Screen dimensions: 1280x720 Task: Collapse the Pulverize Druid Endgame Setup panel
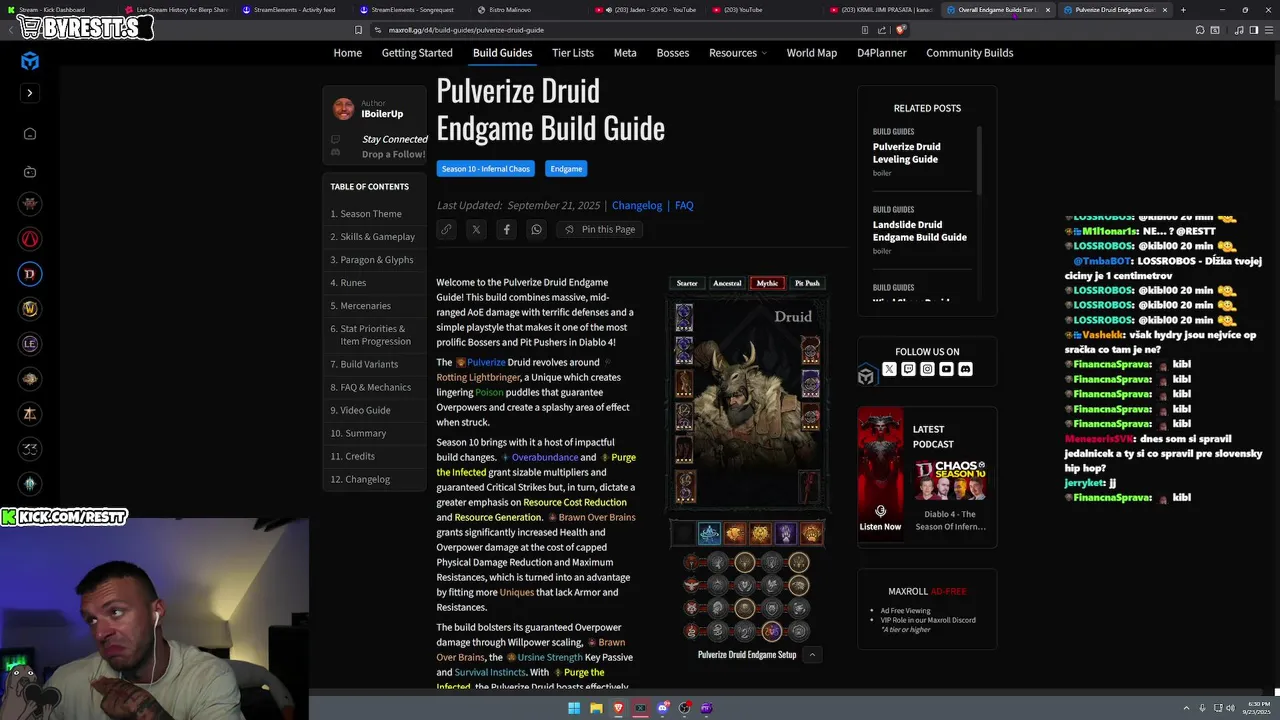coord(812,655)
